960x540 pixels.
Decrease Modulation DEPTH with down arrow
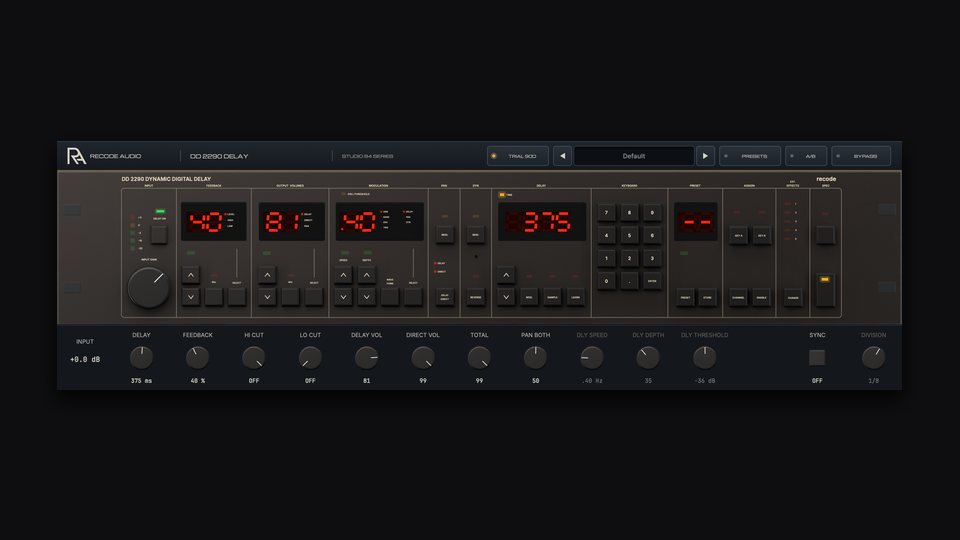click(x=367, y=297)
